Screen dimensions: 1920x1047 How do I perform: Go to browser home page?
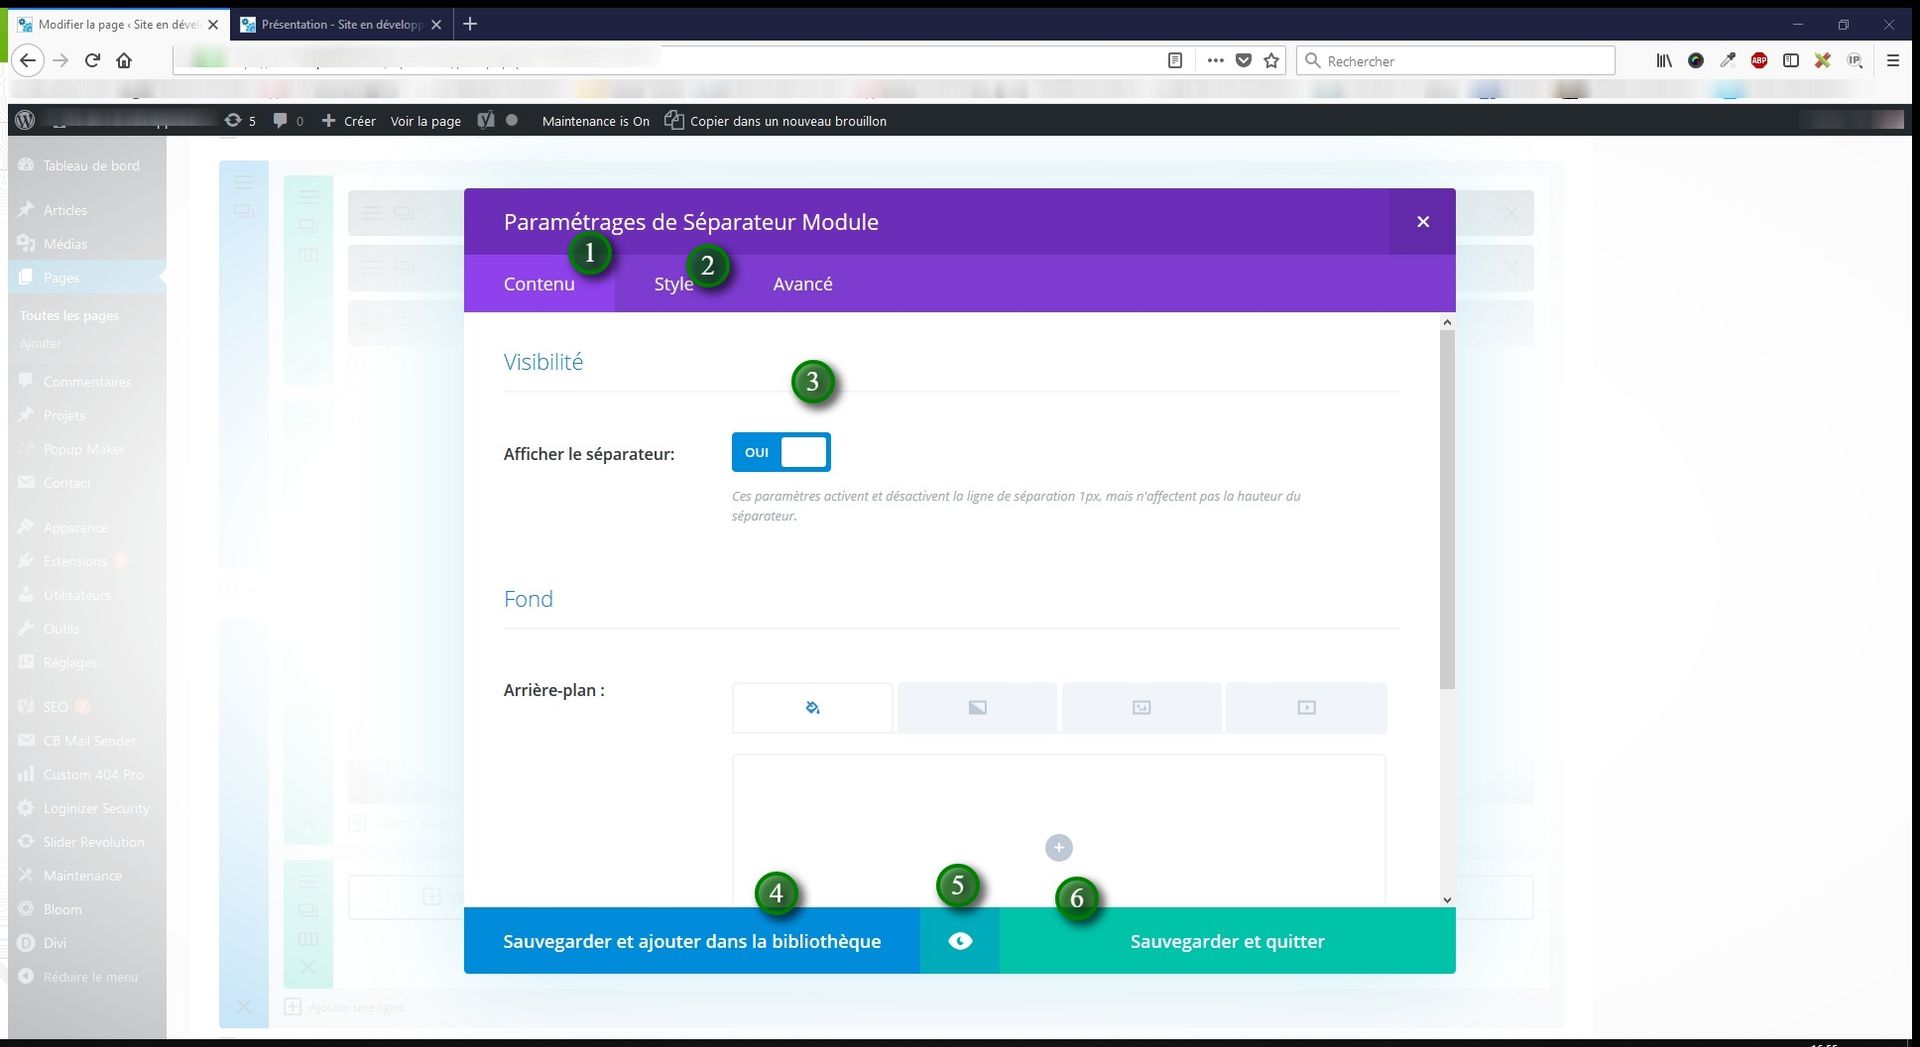pos(124,61)
